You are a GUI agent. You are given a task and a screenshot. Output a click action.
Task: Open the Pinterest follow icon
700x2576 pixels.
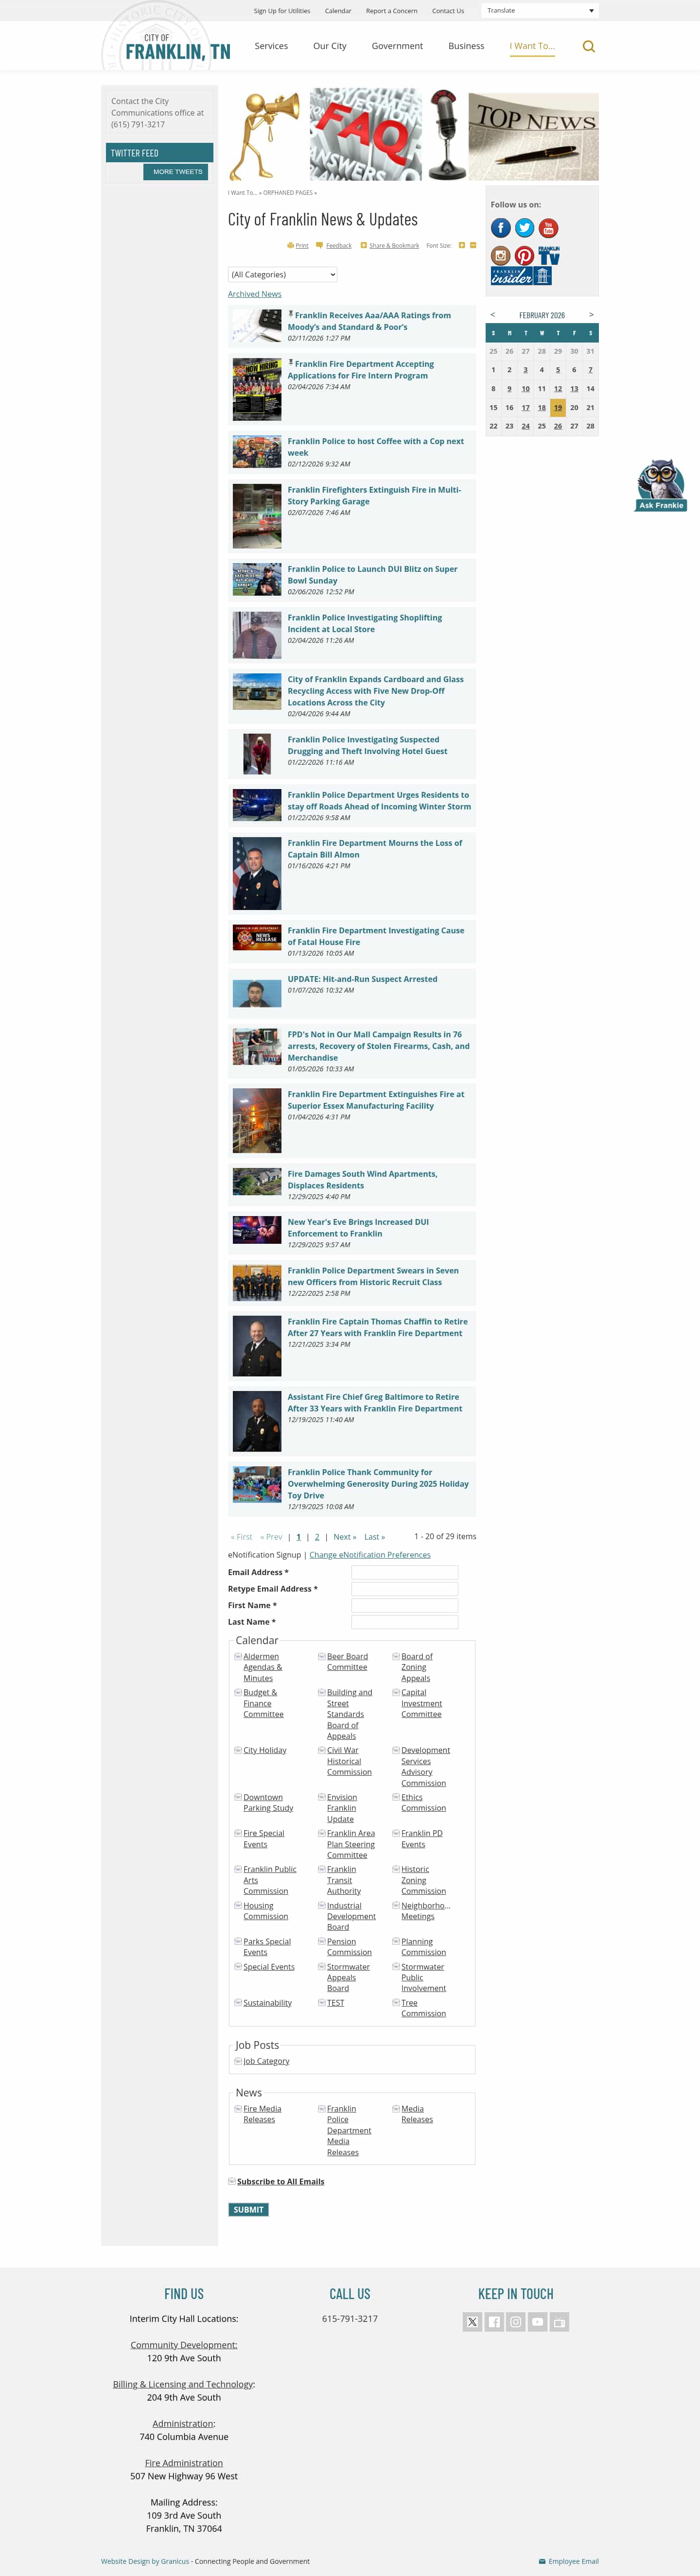click(x=524, y=255)
